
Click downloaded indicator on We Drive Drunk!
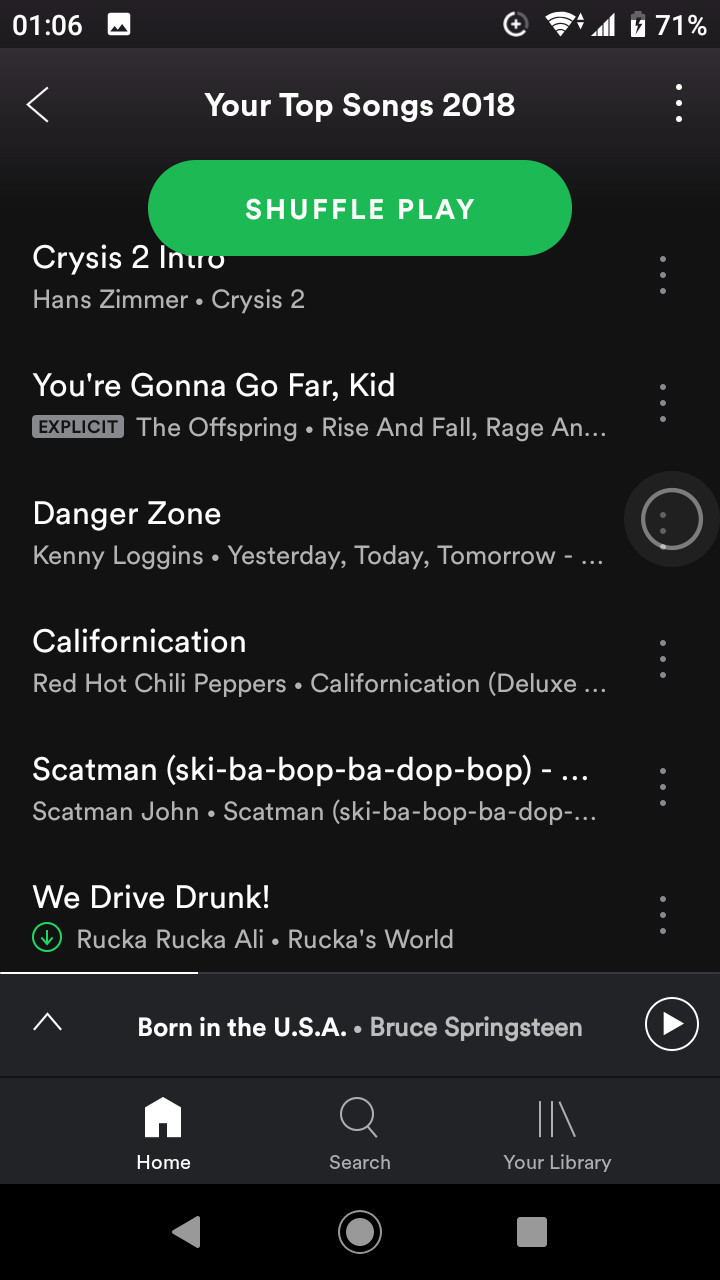tap(47, 938)
